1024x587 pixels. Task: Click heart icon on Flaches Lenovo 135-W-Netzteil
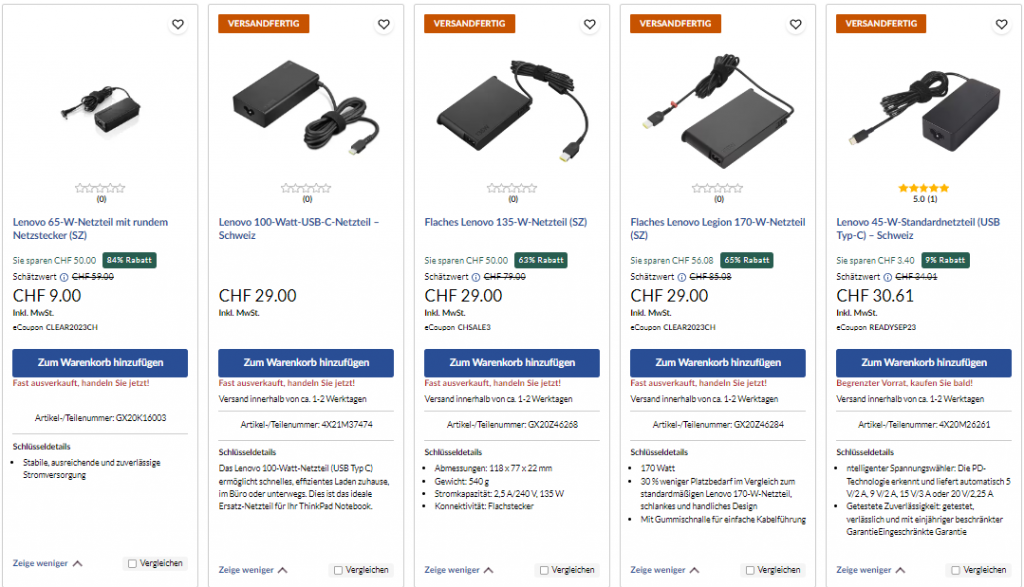click(x=589, y=25)
